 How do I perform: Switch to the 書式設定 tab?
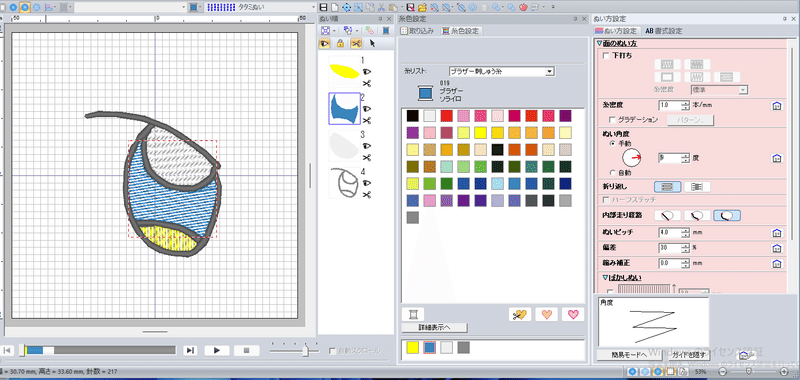click(663, 31)
